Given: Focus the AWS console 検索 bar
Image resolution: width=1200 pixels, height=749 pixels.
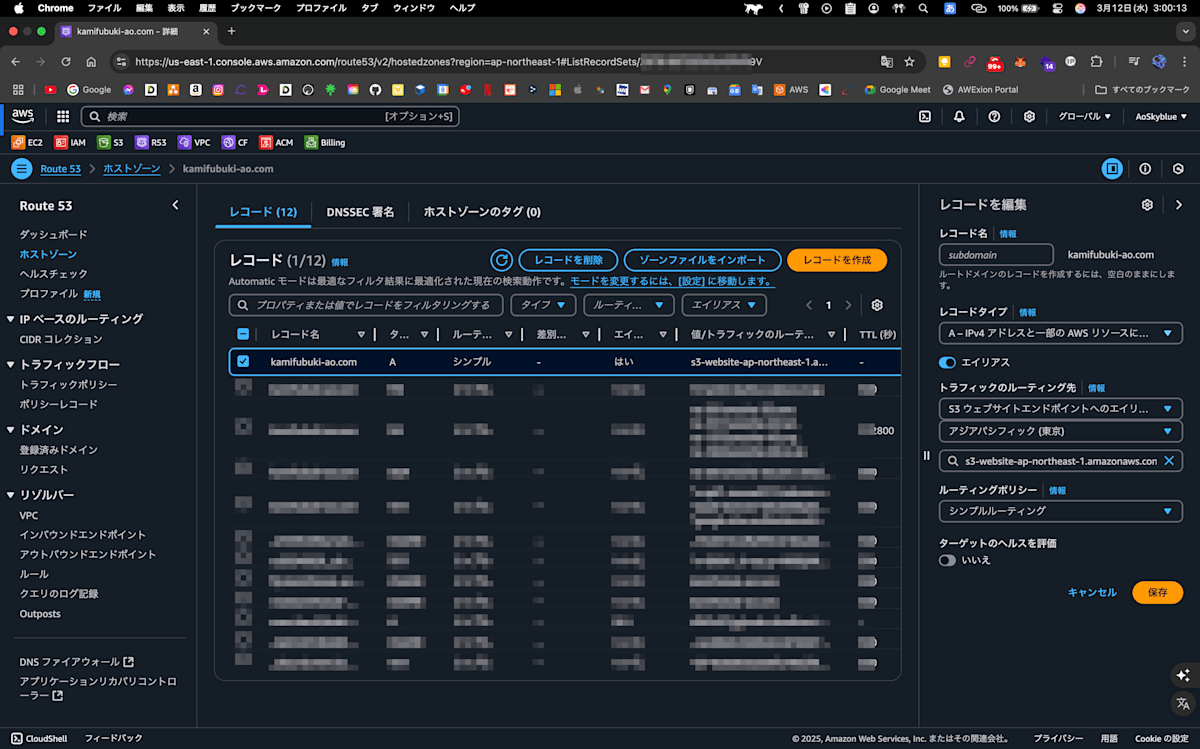Looking at the screenshot, I should [x=270, y=116].
